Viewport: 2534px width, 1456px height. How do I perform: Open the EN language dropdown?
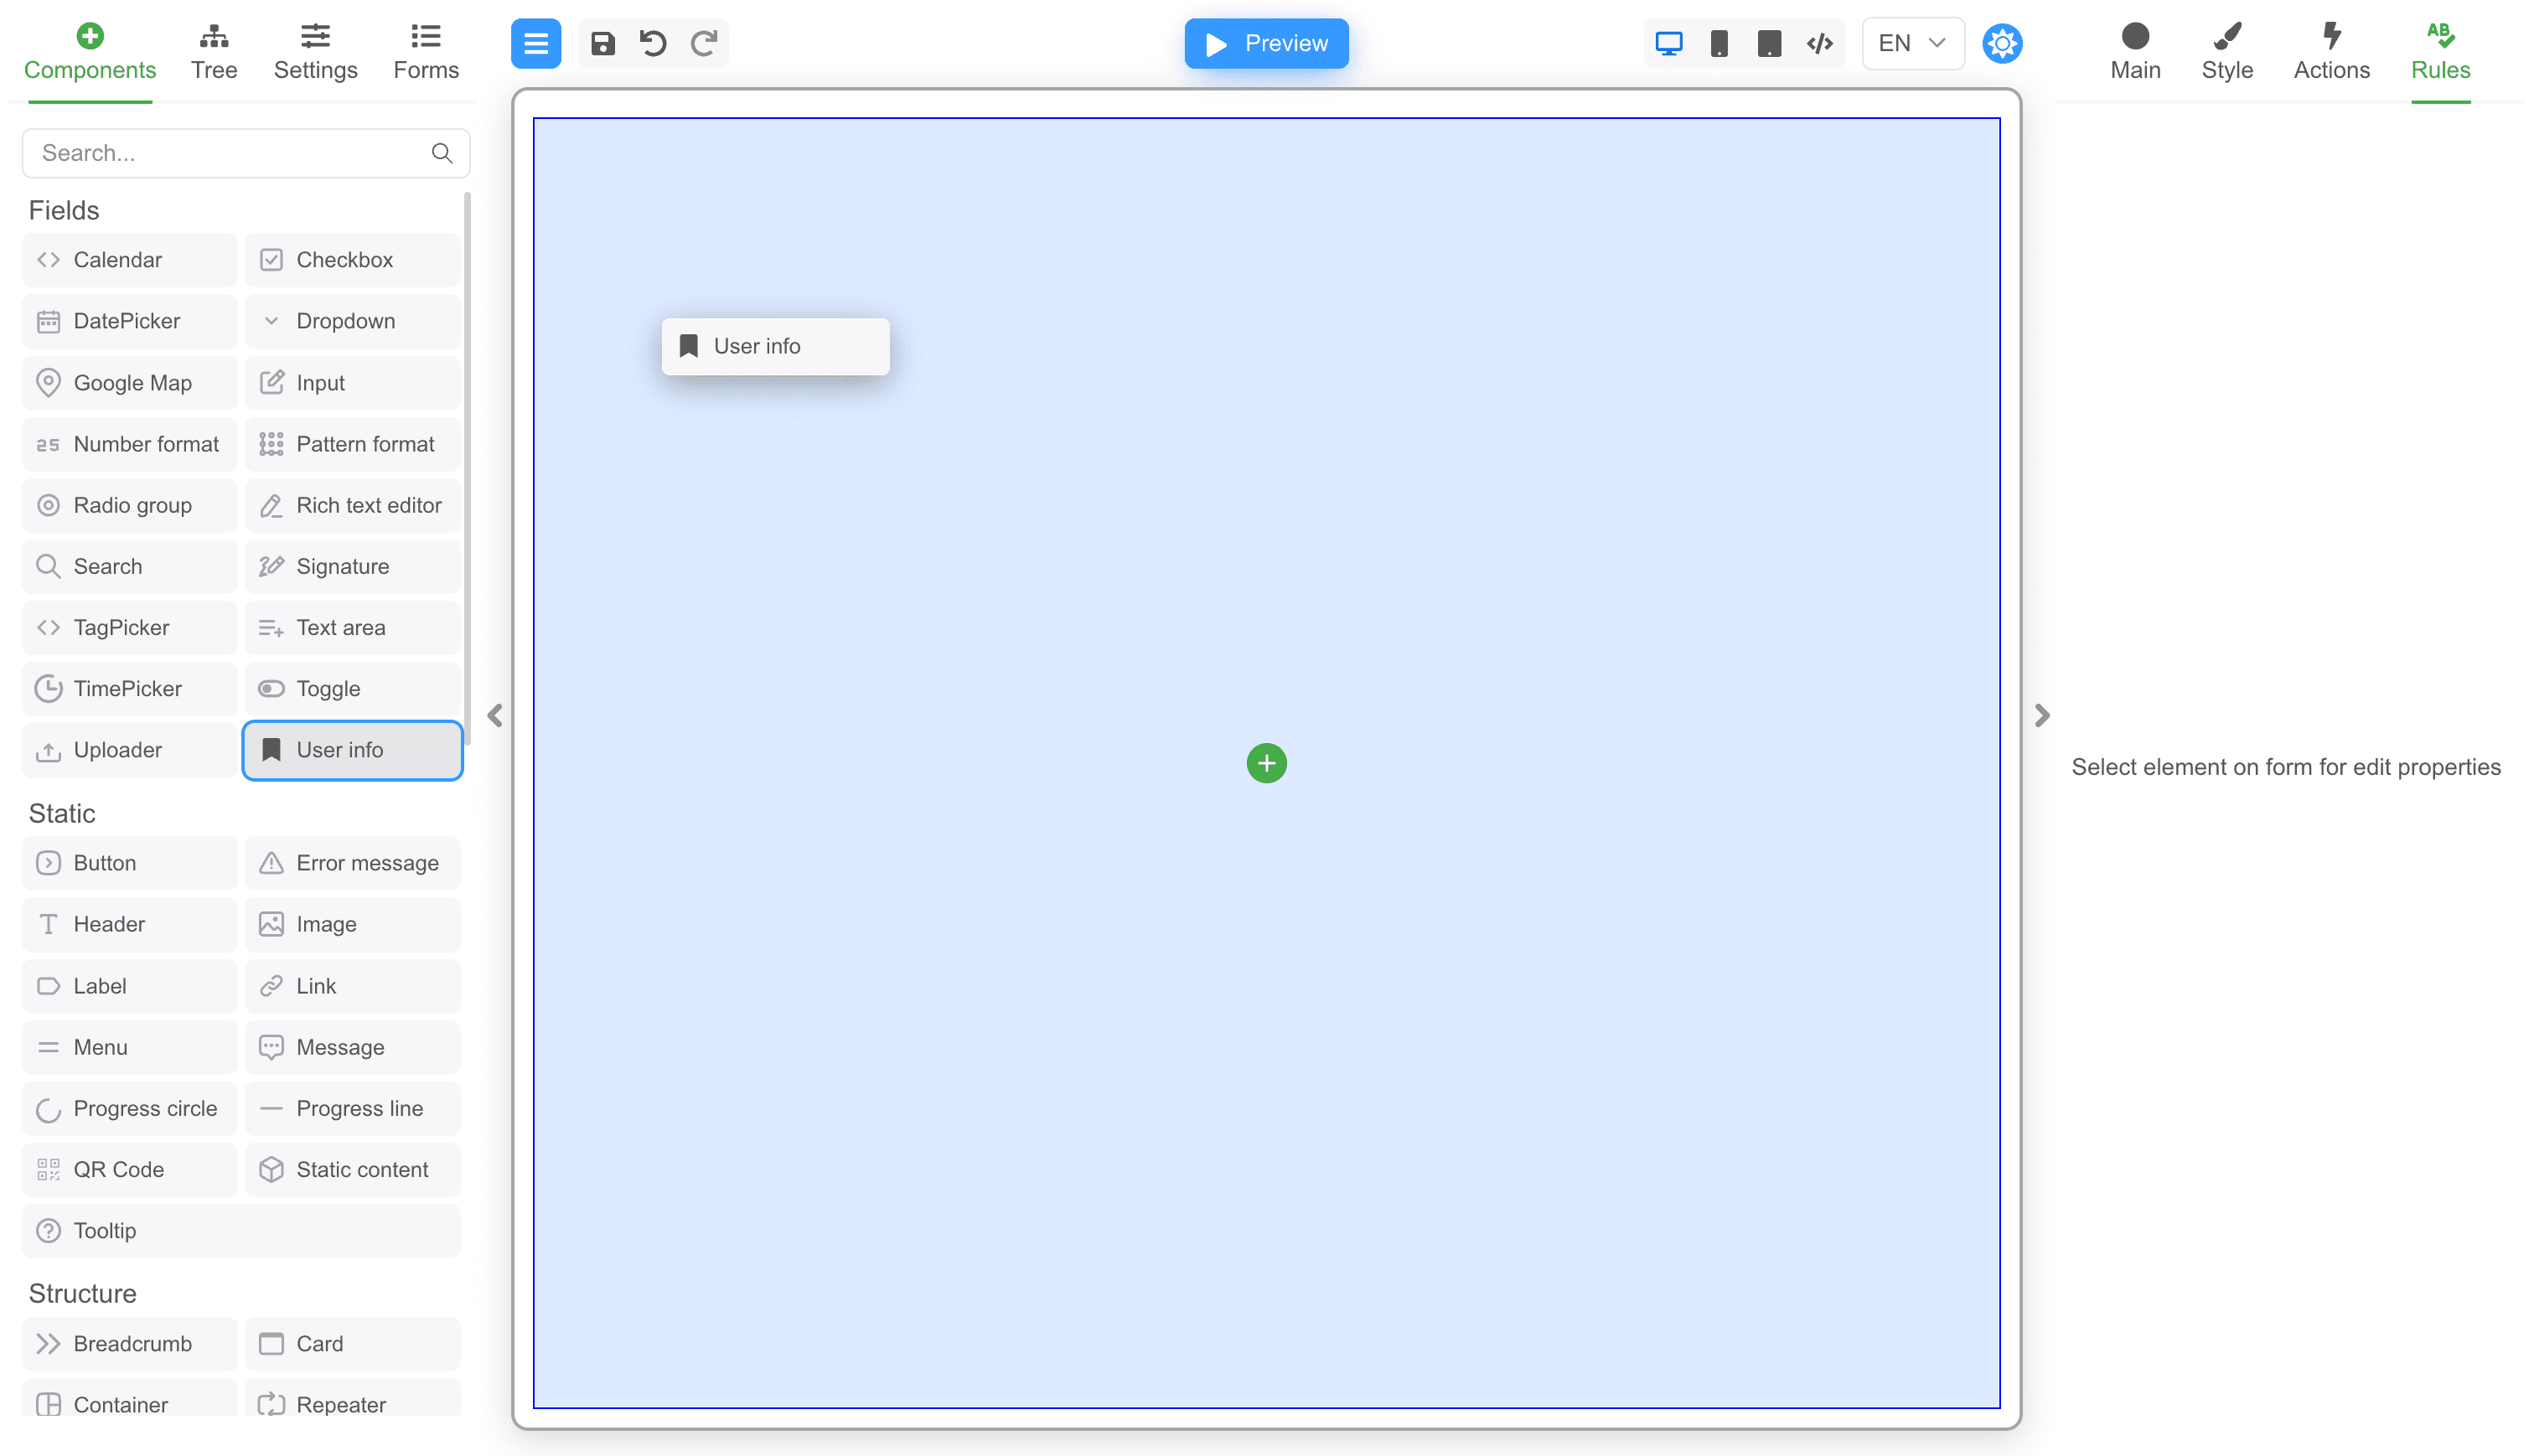[x=1912, y=44]
